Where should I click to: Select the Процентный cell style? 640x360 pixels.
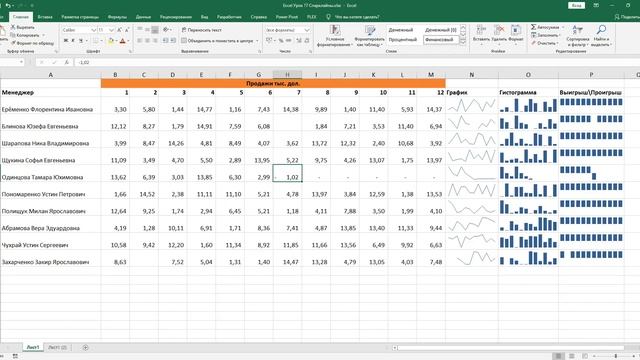403,40
